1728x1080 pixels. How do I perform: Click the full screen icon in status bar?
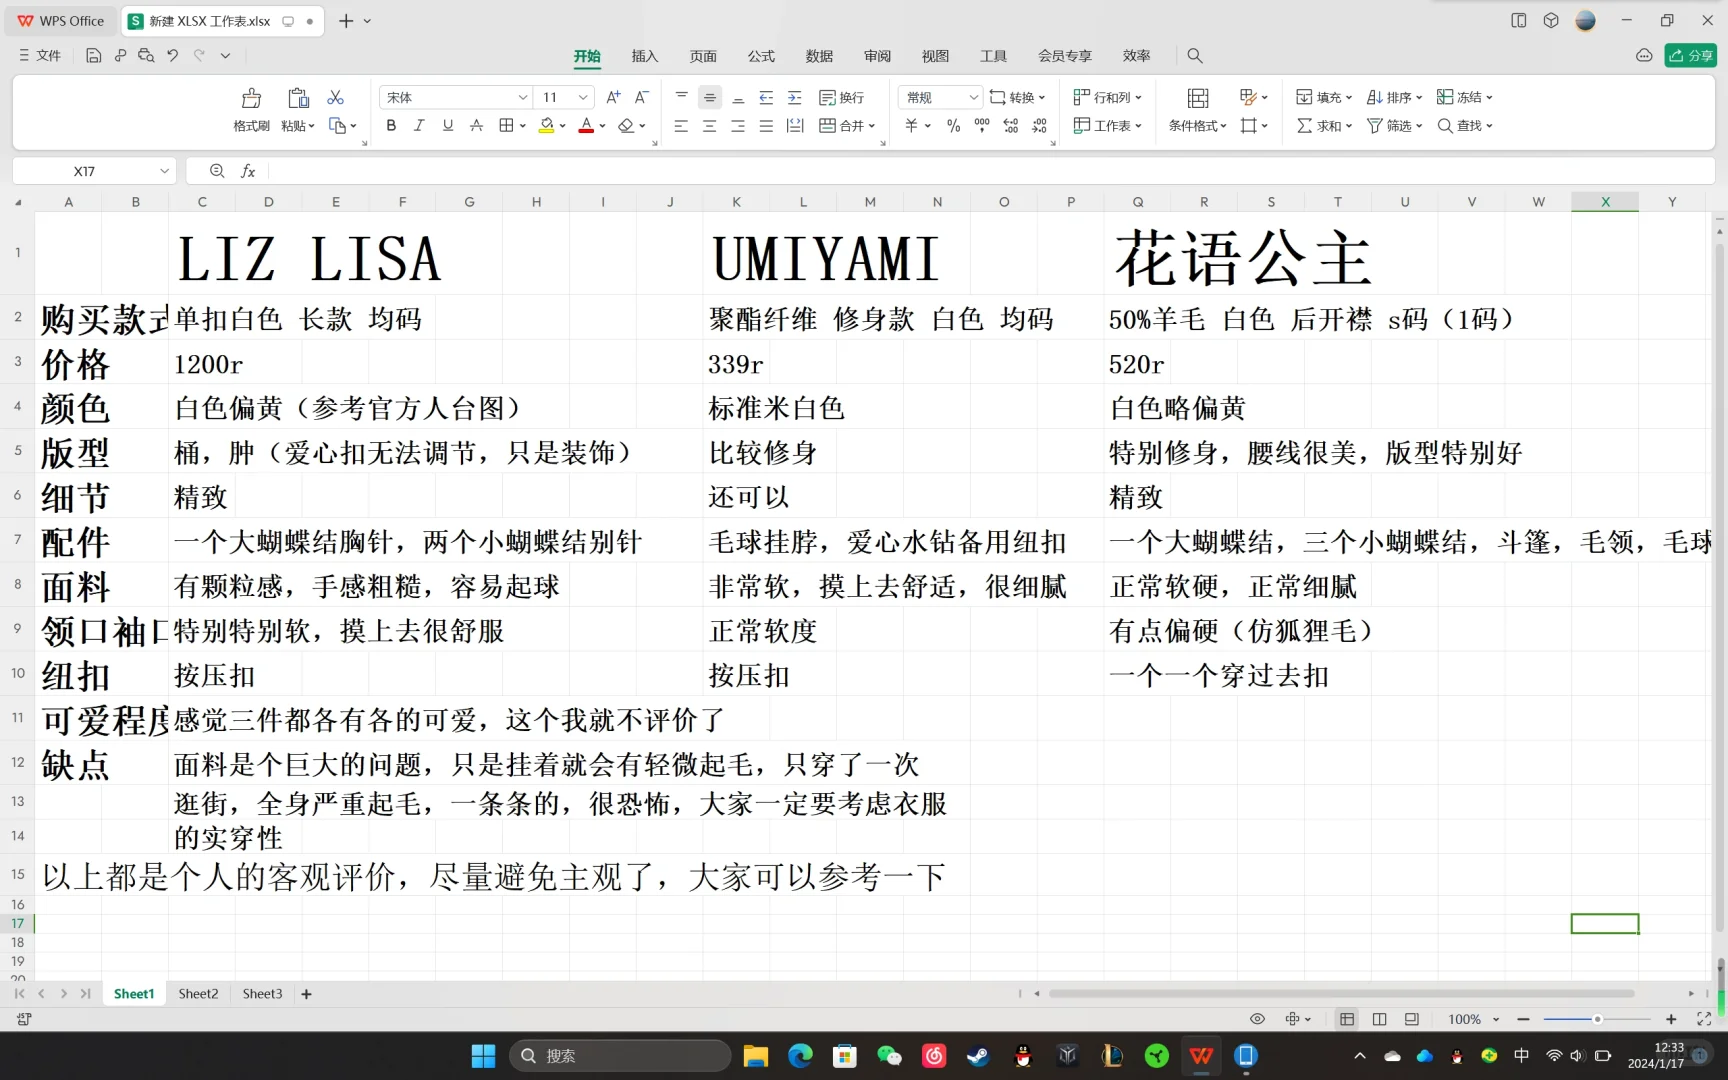(1704, 1019)
